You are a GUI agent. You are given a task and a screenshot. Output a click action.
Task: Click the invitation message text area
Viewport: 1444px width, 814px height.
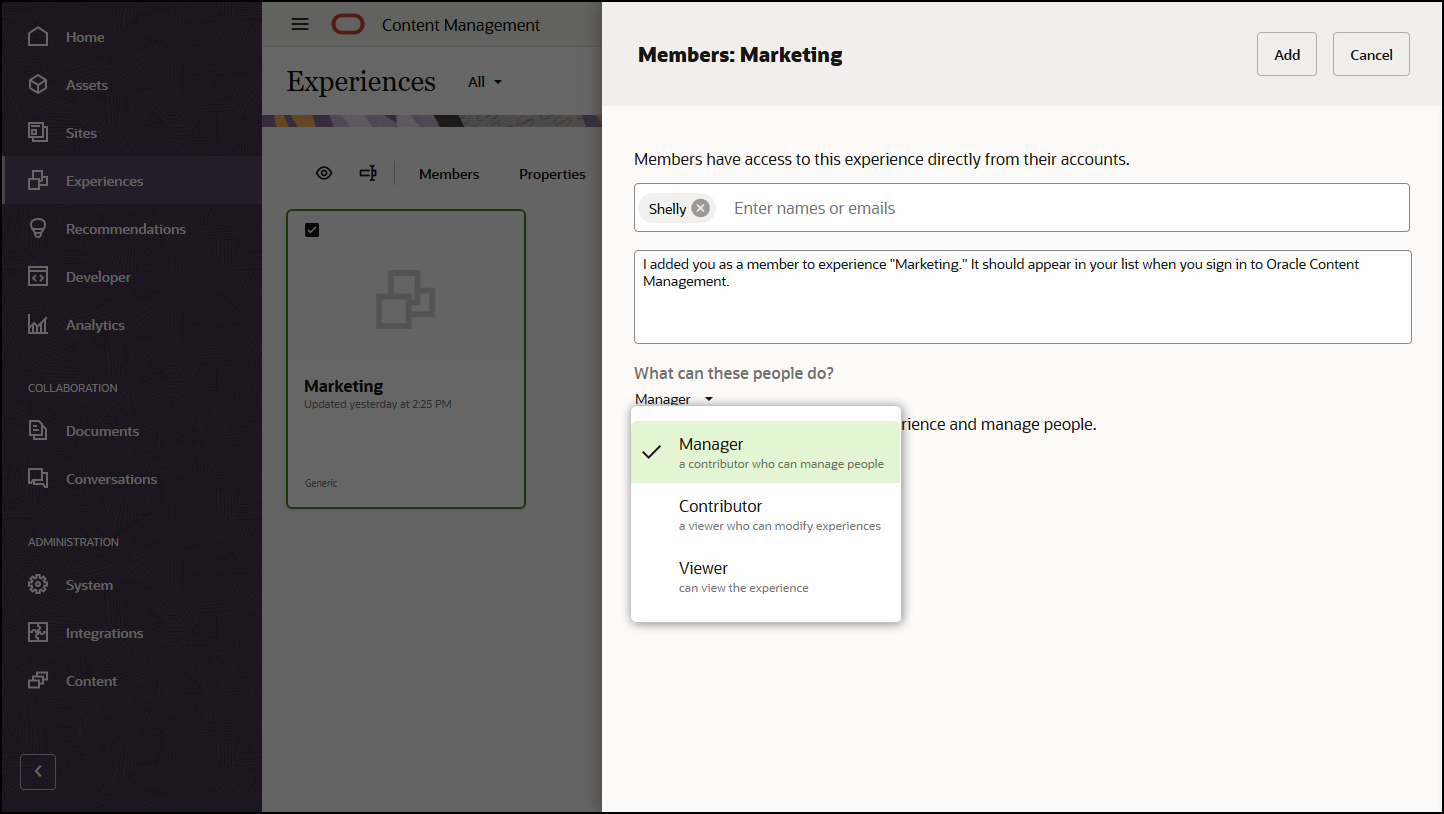(x=1023, y=297)
